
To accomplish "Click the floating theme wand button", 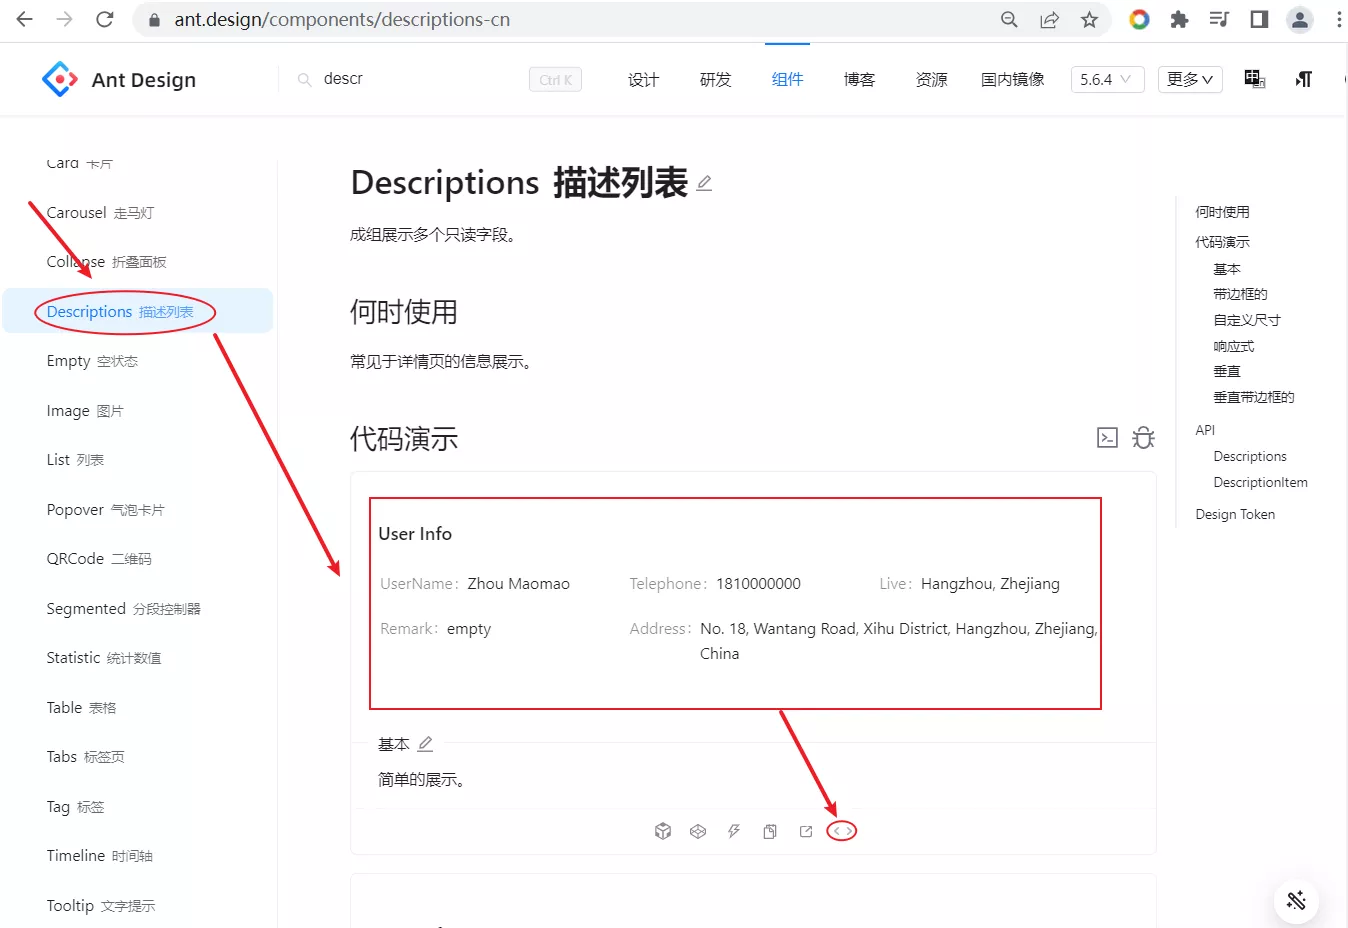I will tap(1296, 900).
